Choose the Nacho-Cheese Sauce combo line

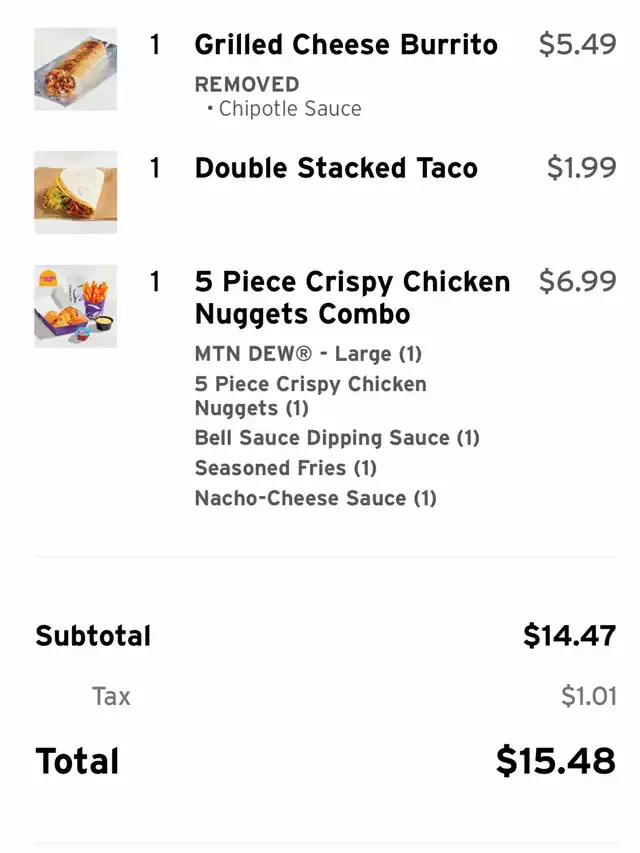coord(315,498)
